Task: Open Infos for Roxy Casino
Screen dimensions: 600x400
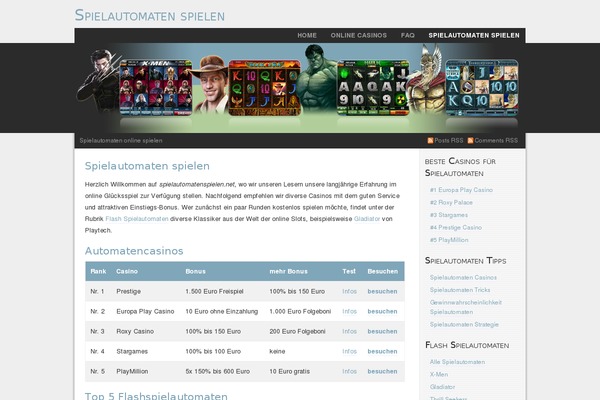Action: coord(349,331)
